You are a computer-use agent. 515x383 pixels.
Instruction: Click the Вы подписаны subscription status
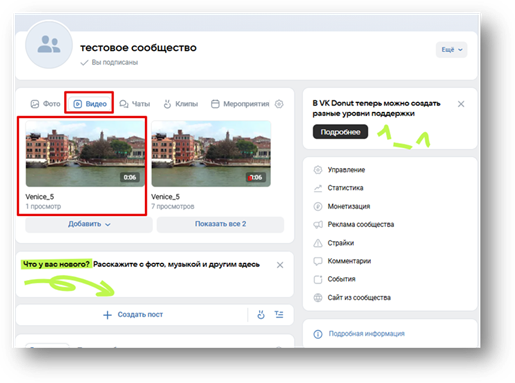(x=109, y=62)
